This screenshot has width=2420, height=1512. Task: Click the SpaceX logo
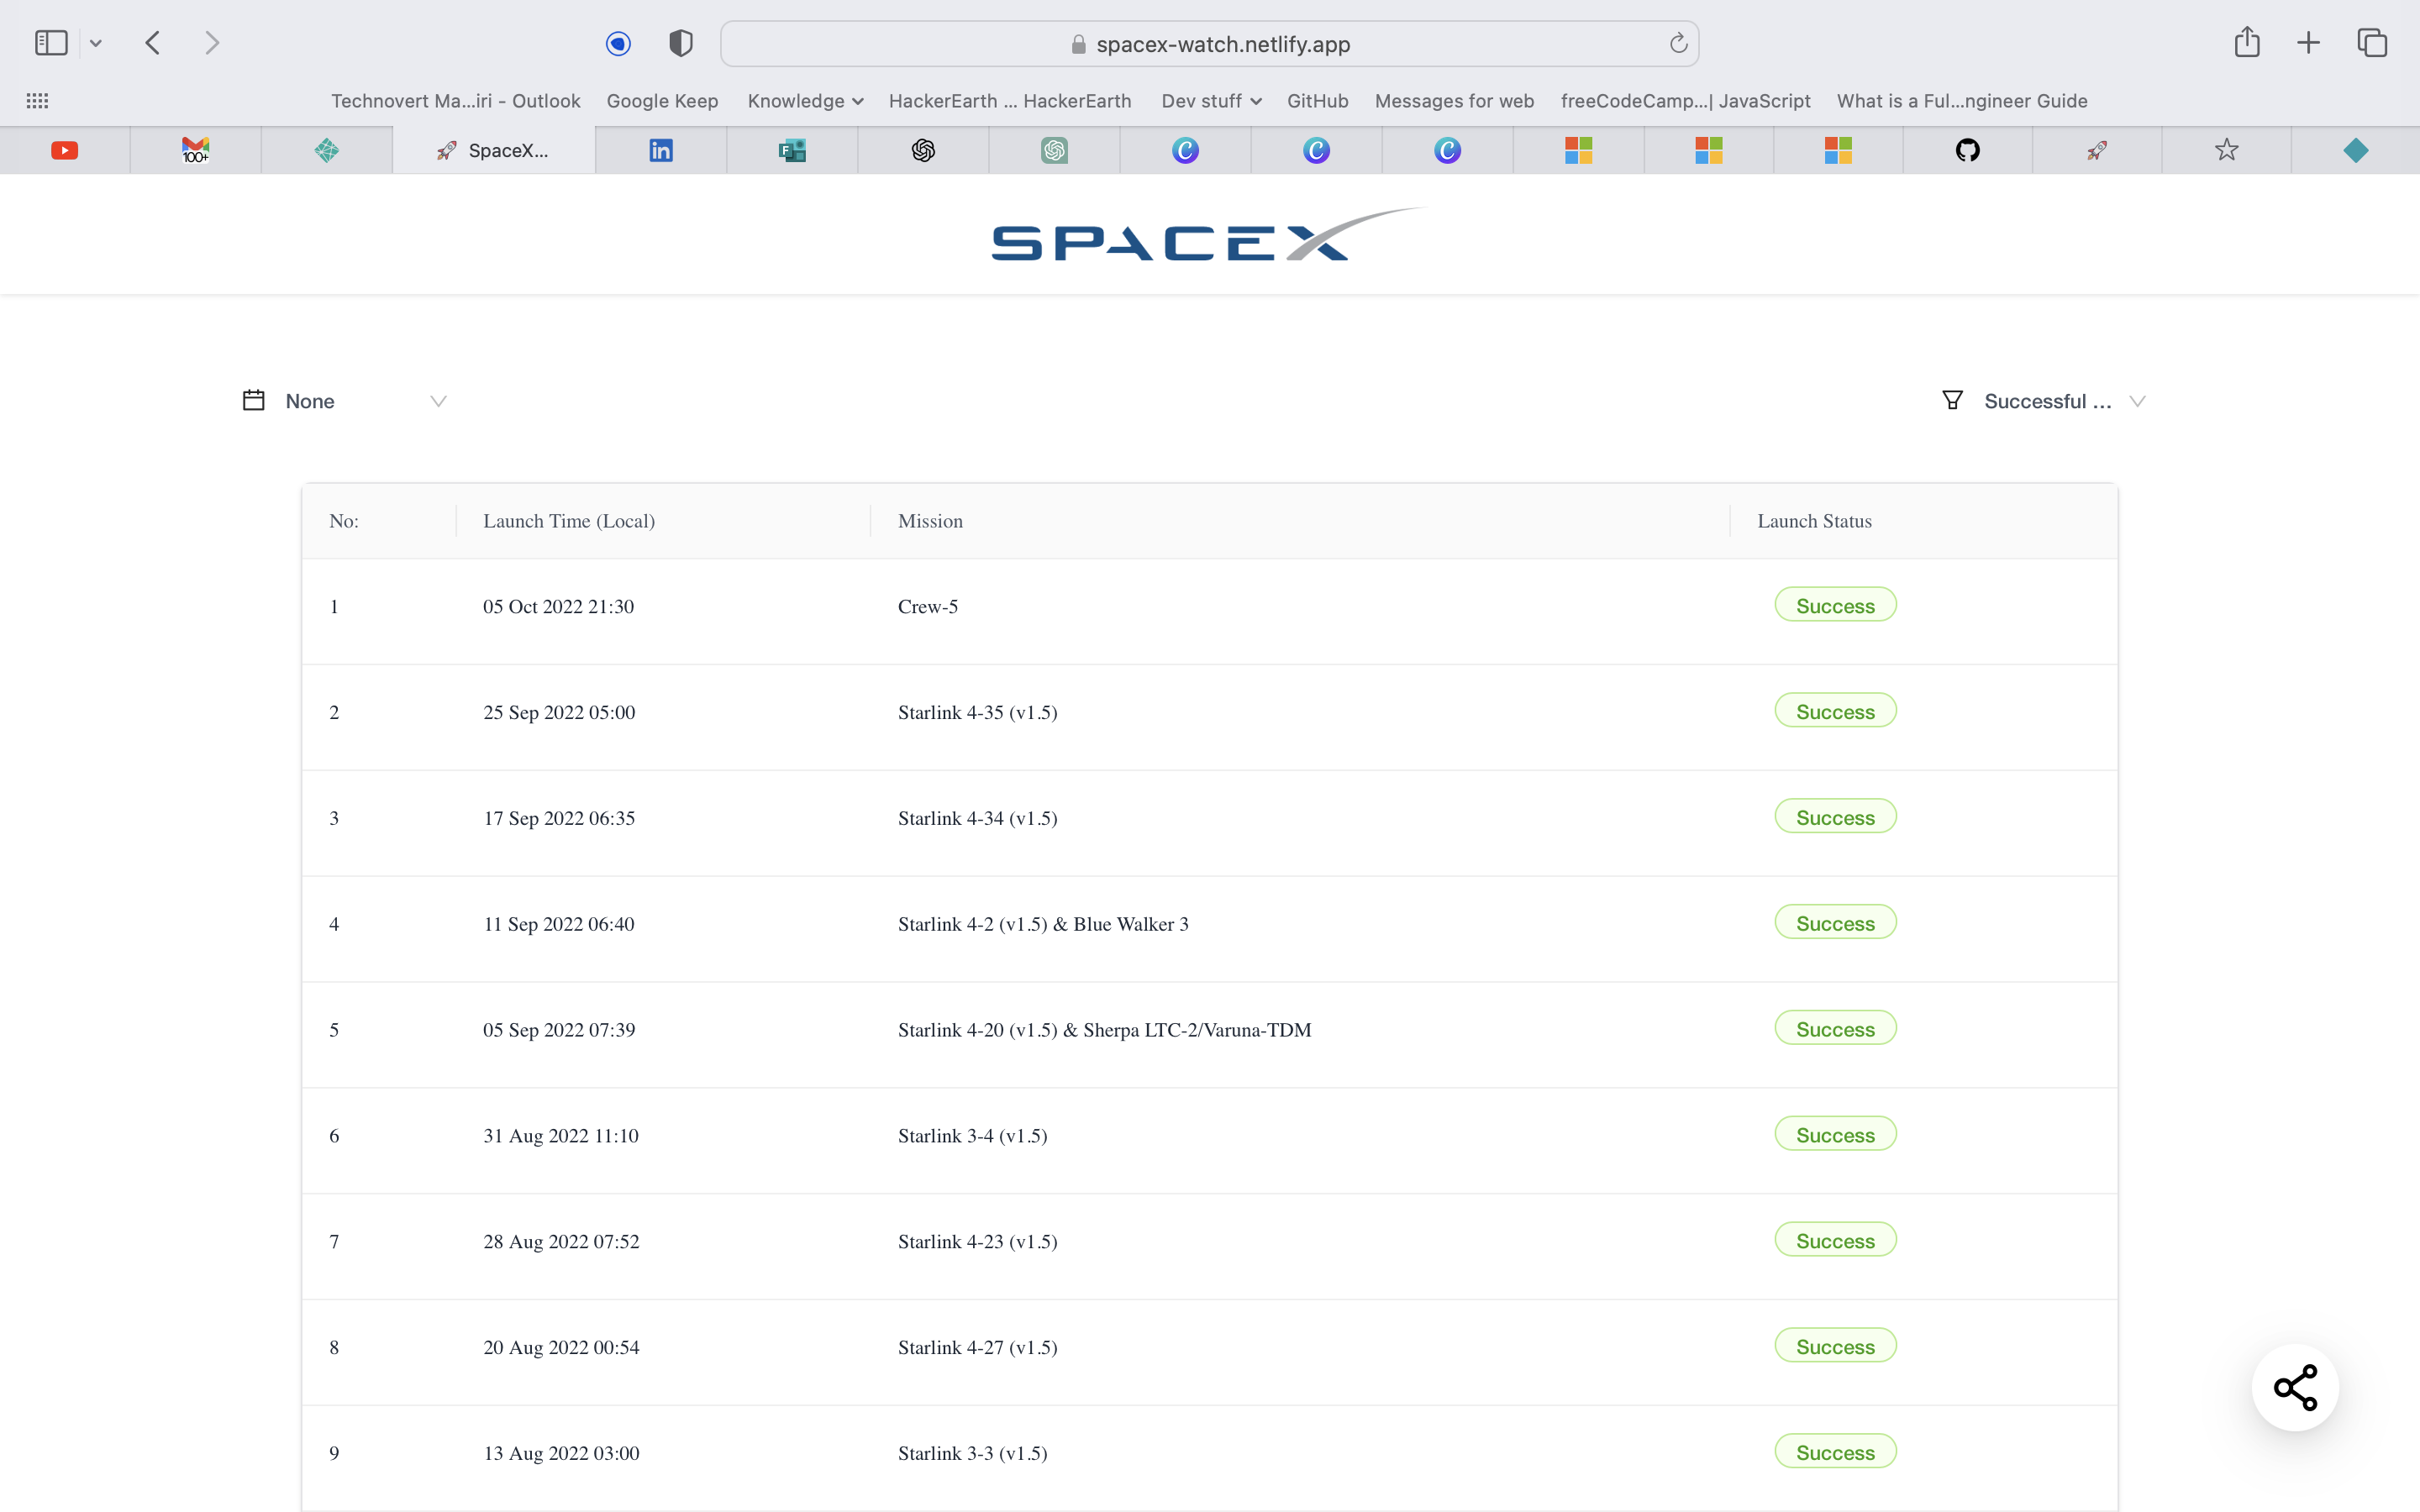[1209, 235]
